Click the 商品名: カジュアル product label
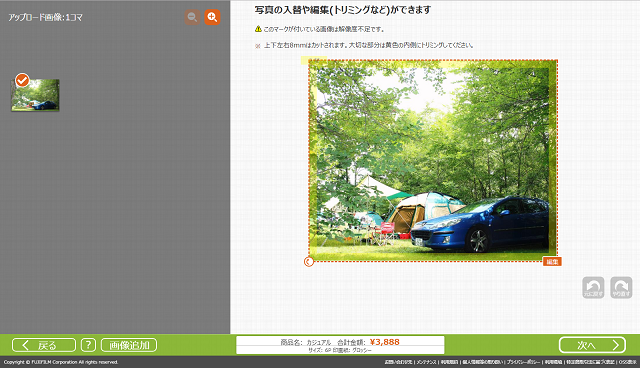 (306, 342)
